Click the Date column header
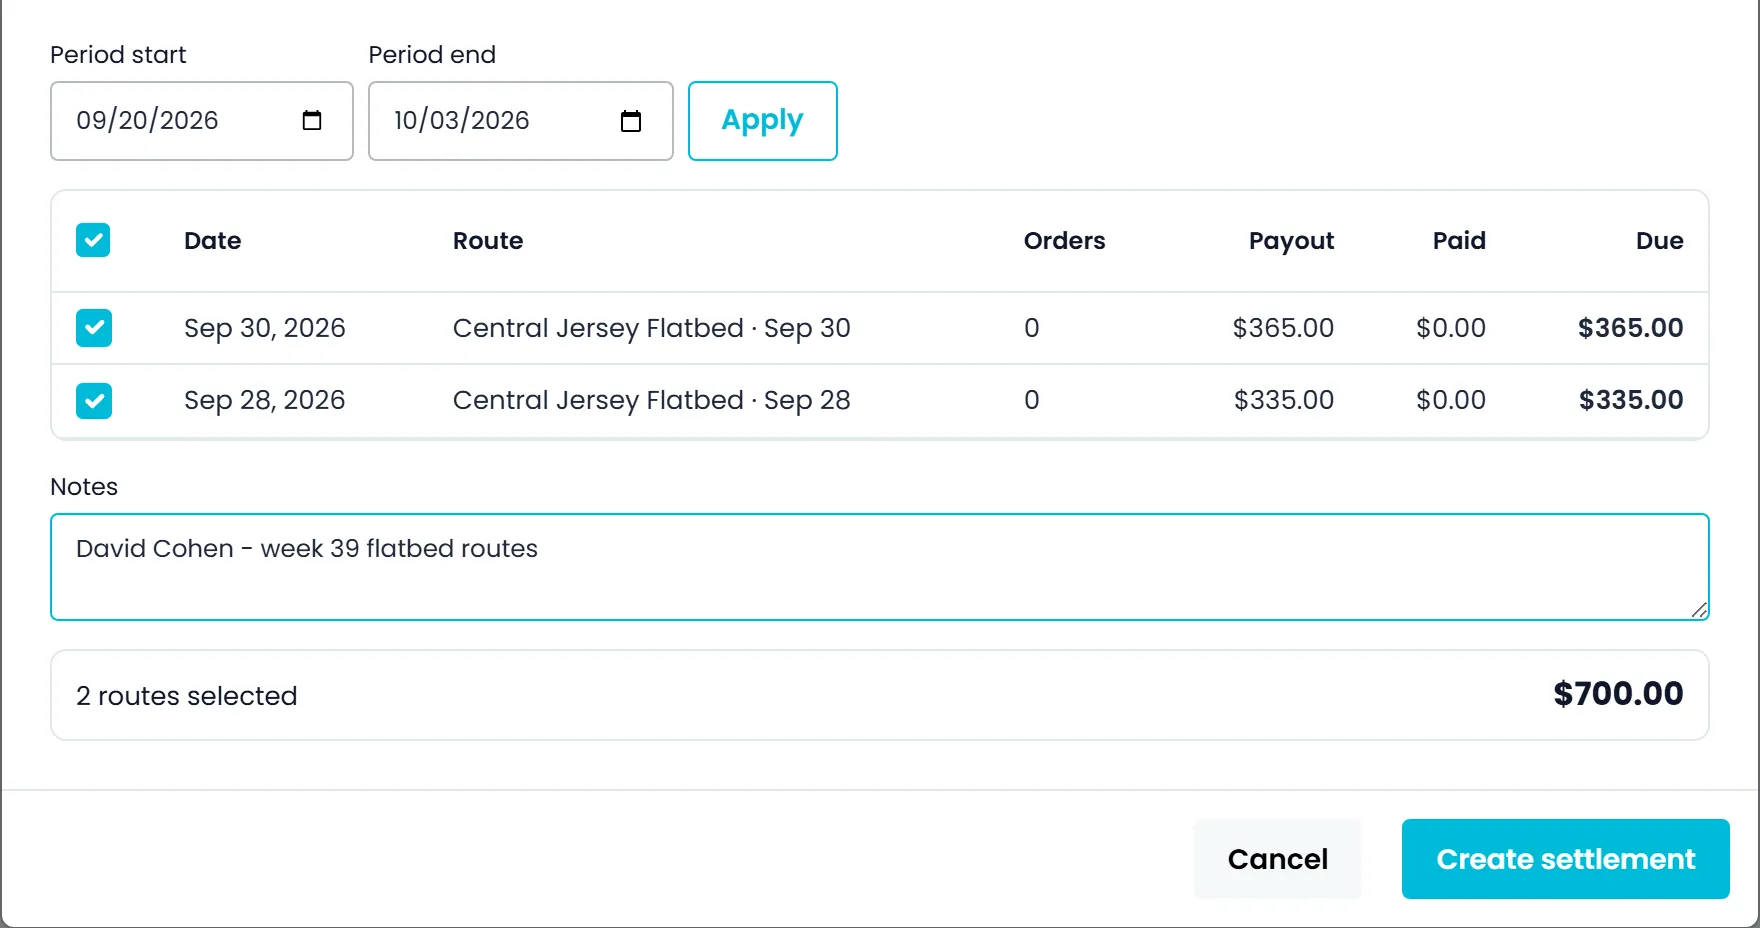The image size is (1760, 928). tap(213, 241)
